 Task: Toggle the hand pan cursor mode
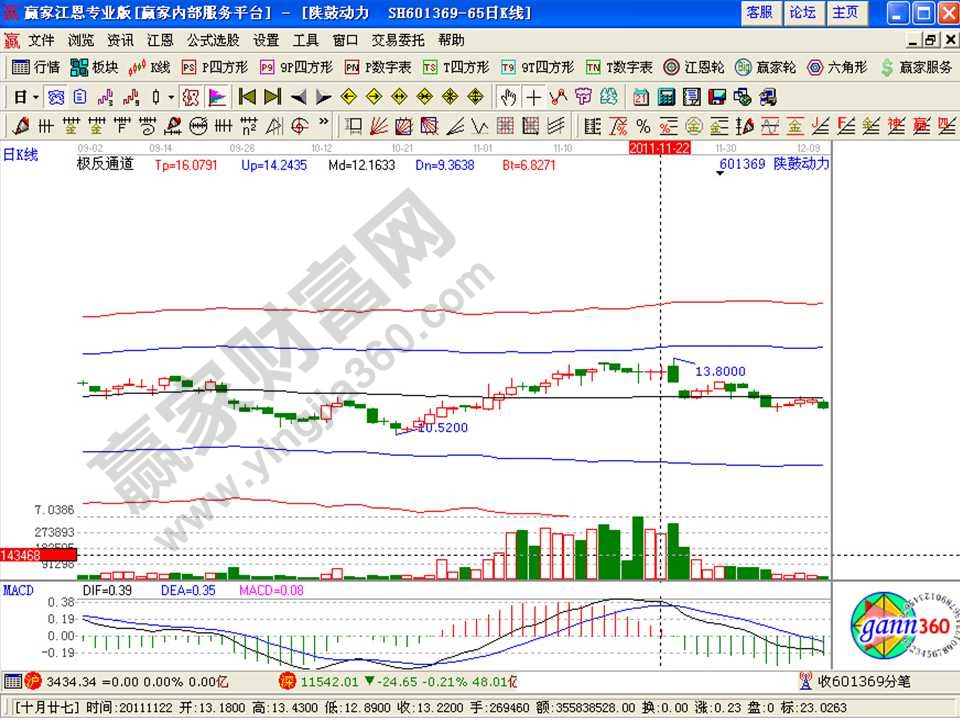[508, 97]
